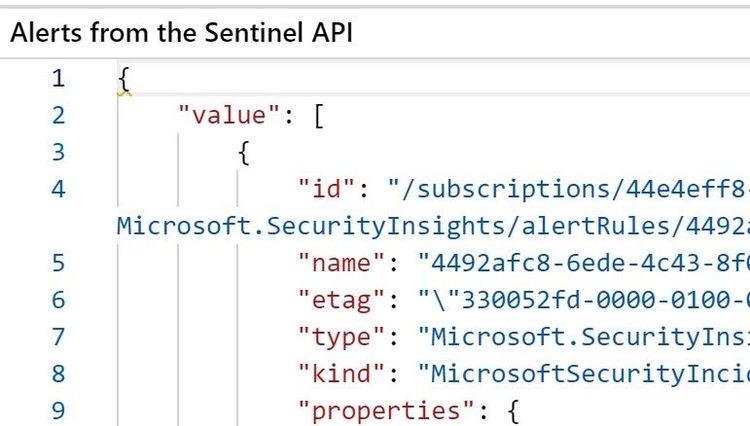Click line number 1 in gutter
Image resolution: width=750 pixels, height=426 pixels.
pos(58,78)
